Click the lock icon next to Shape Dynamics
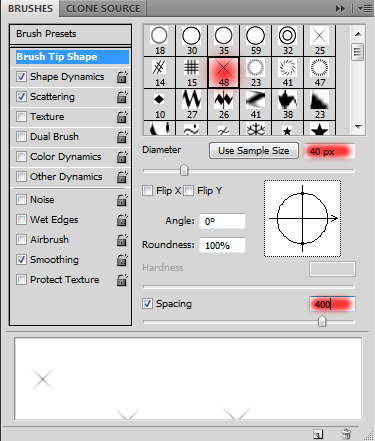Image resolution: width=375 pixels, height=441 pixels. tap(122, 77)
